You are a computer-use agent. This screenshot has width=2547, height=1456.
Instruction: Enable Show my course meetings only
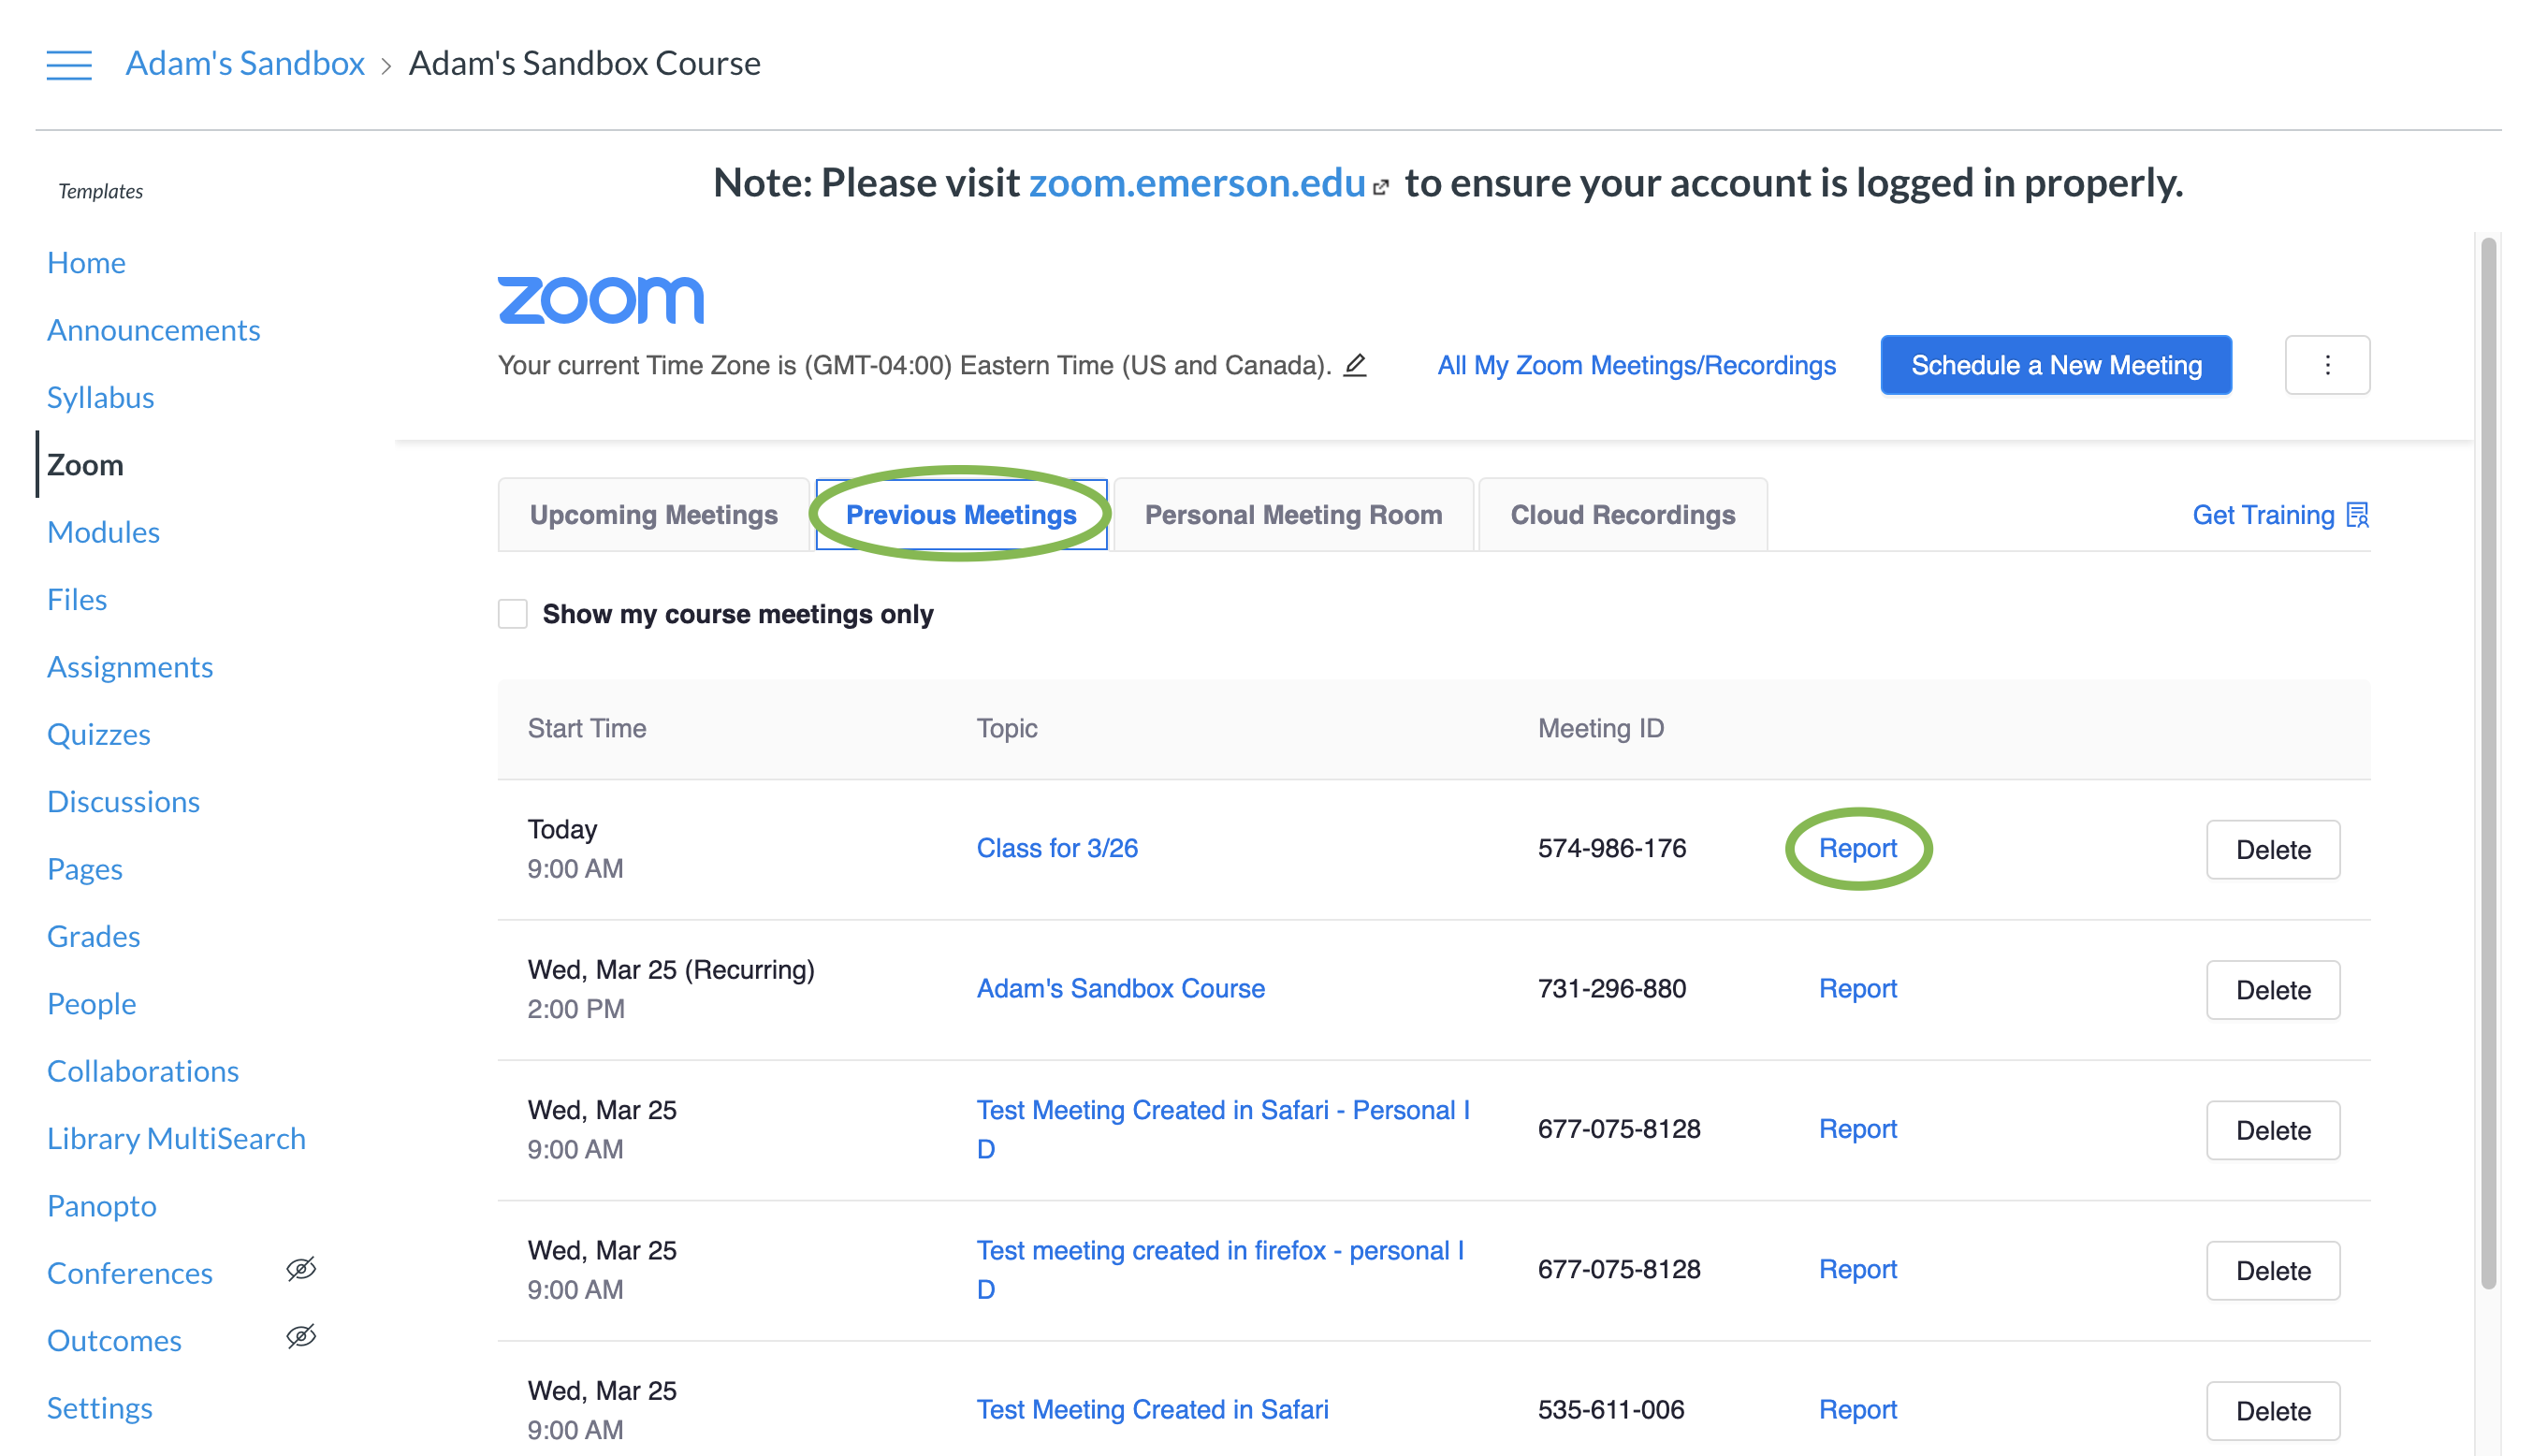pos(512,613)
